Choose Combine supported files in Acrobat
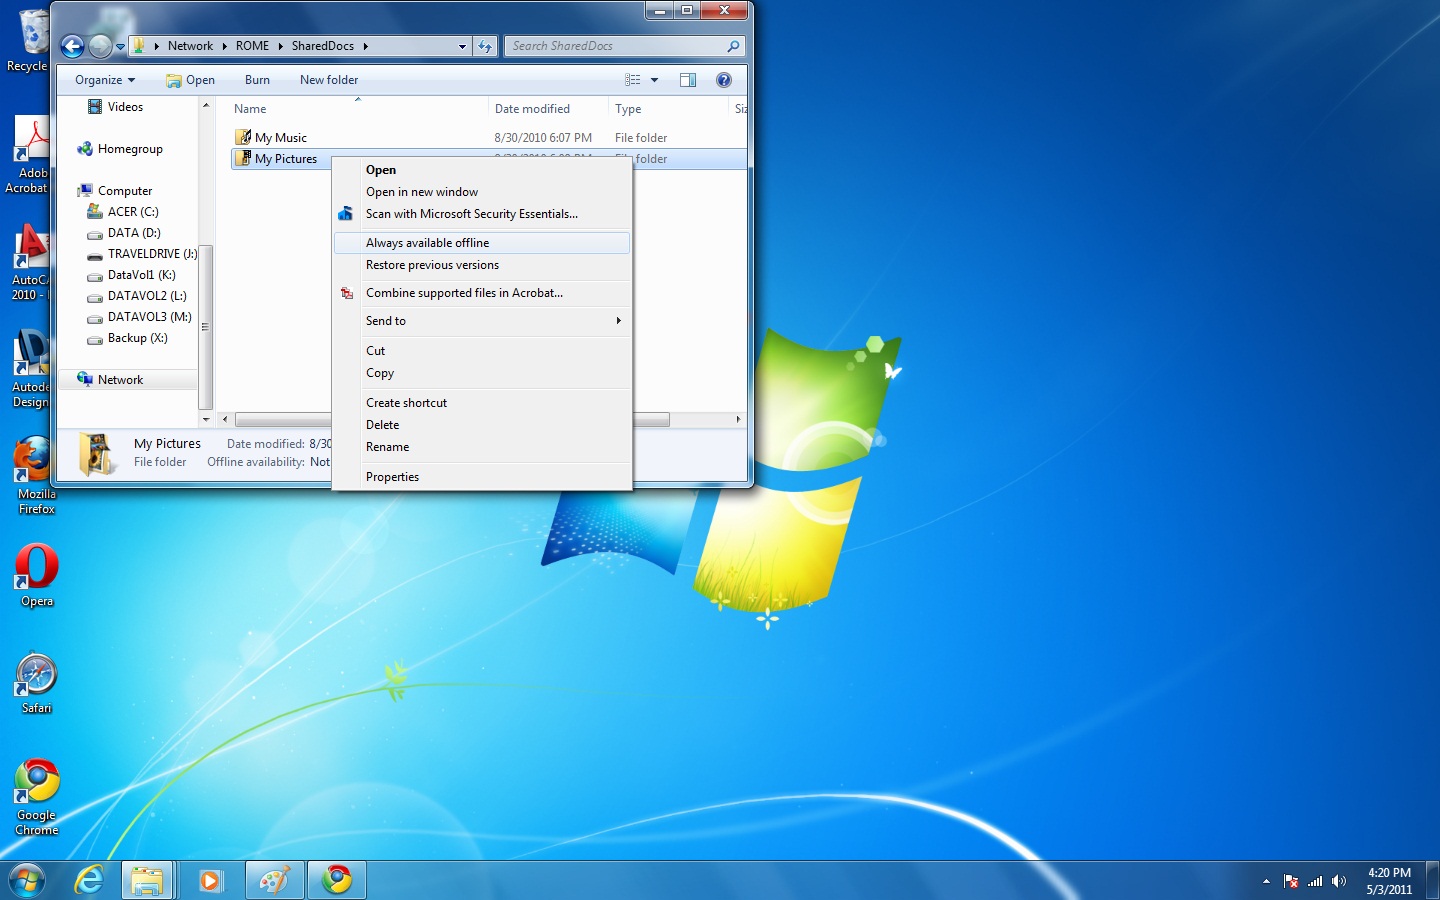The width and height of the screenshot is (1440, 900). coord(482,293)
